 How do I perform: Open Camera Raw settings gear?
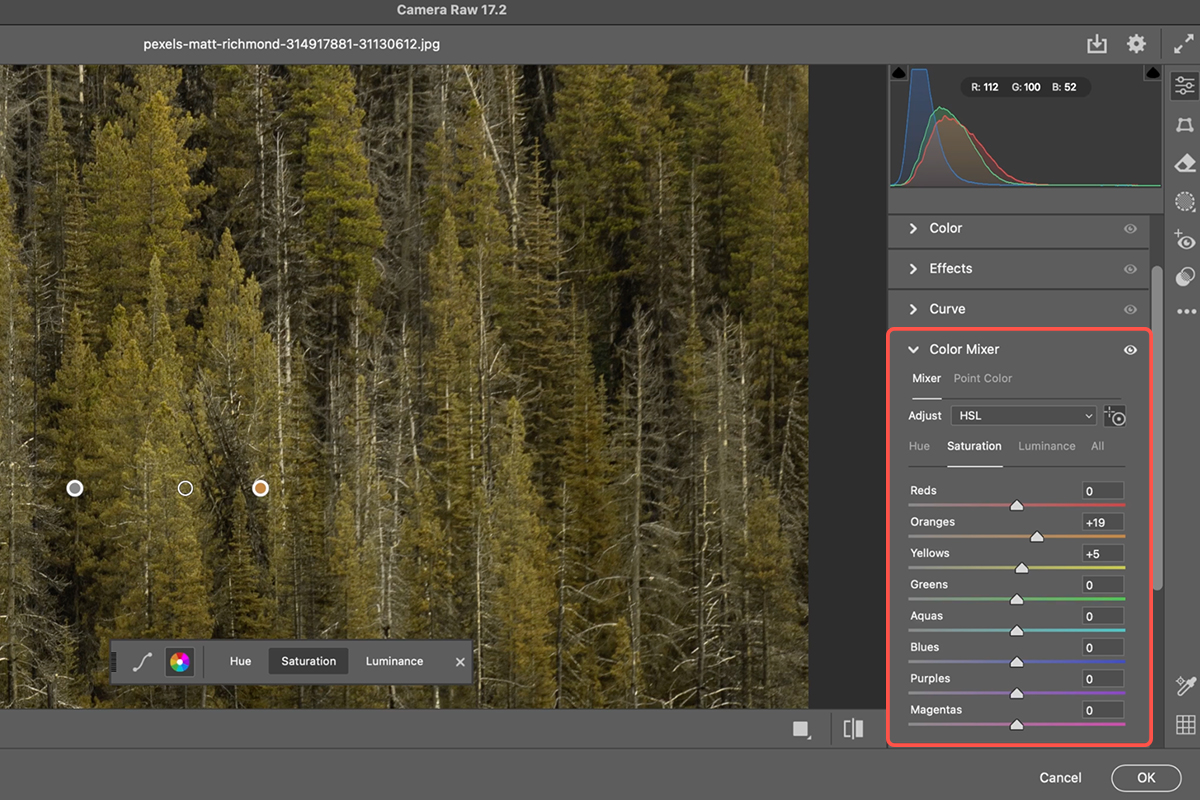click(x=1136, y=44)
